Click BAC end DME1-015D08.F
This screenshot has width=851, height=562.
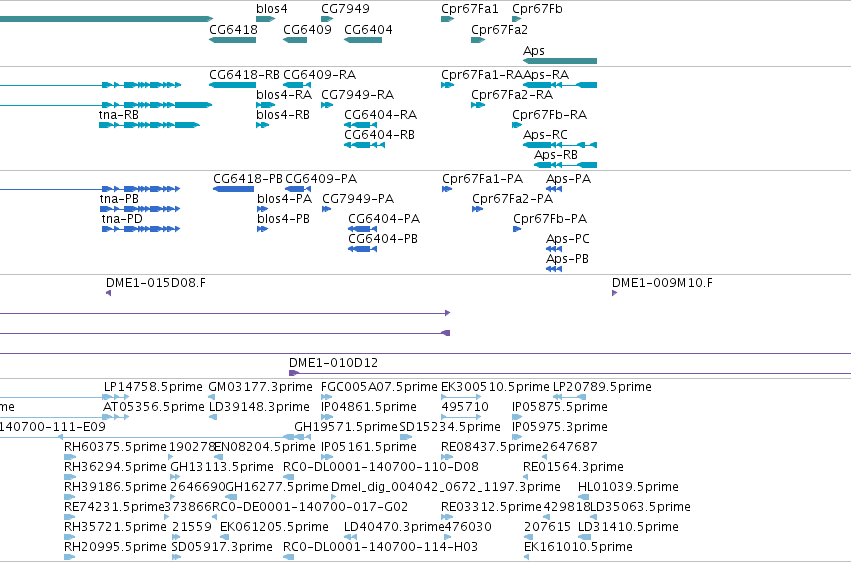[156, 283]
